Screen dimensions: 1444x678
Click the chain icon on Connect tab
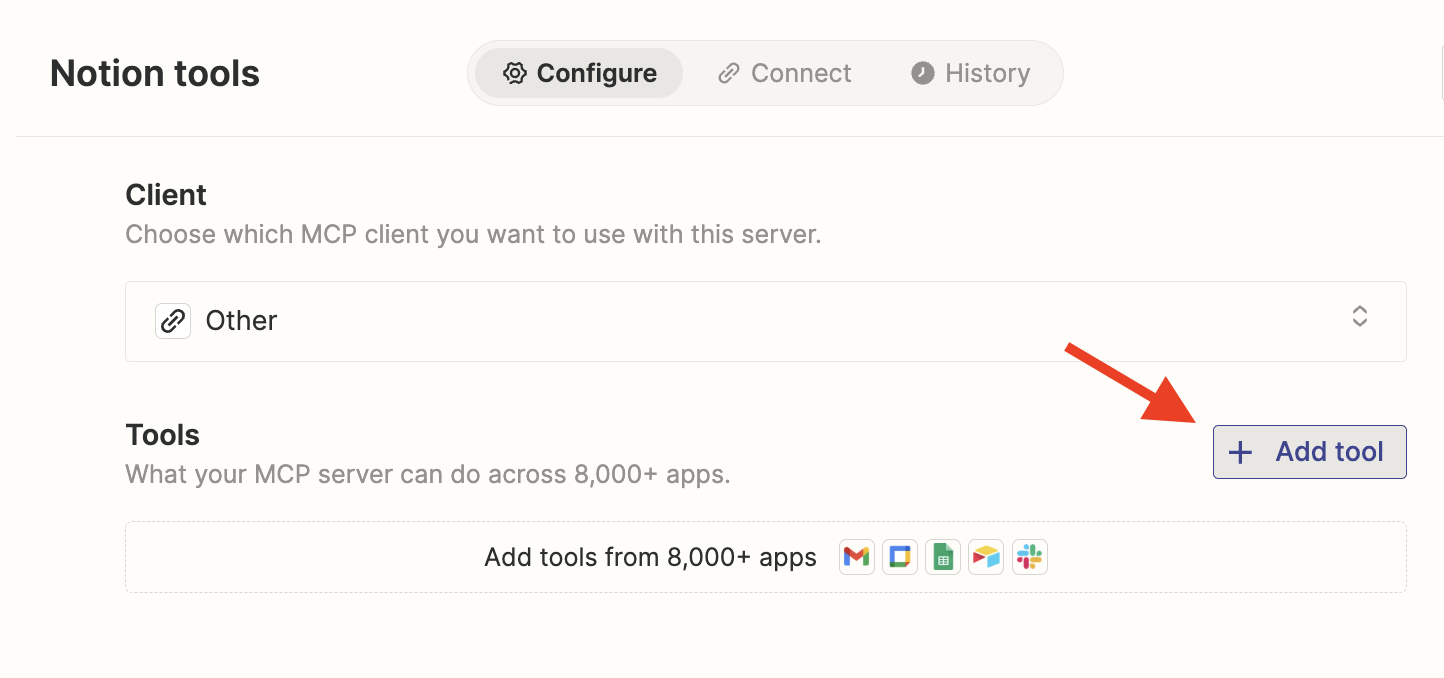click(729, 73)
